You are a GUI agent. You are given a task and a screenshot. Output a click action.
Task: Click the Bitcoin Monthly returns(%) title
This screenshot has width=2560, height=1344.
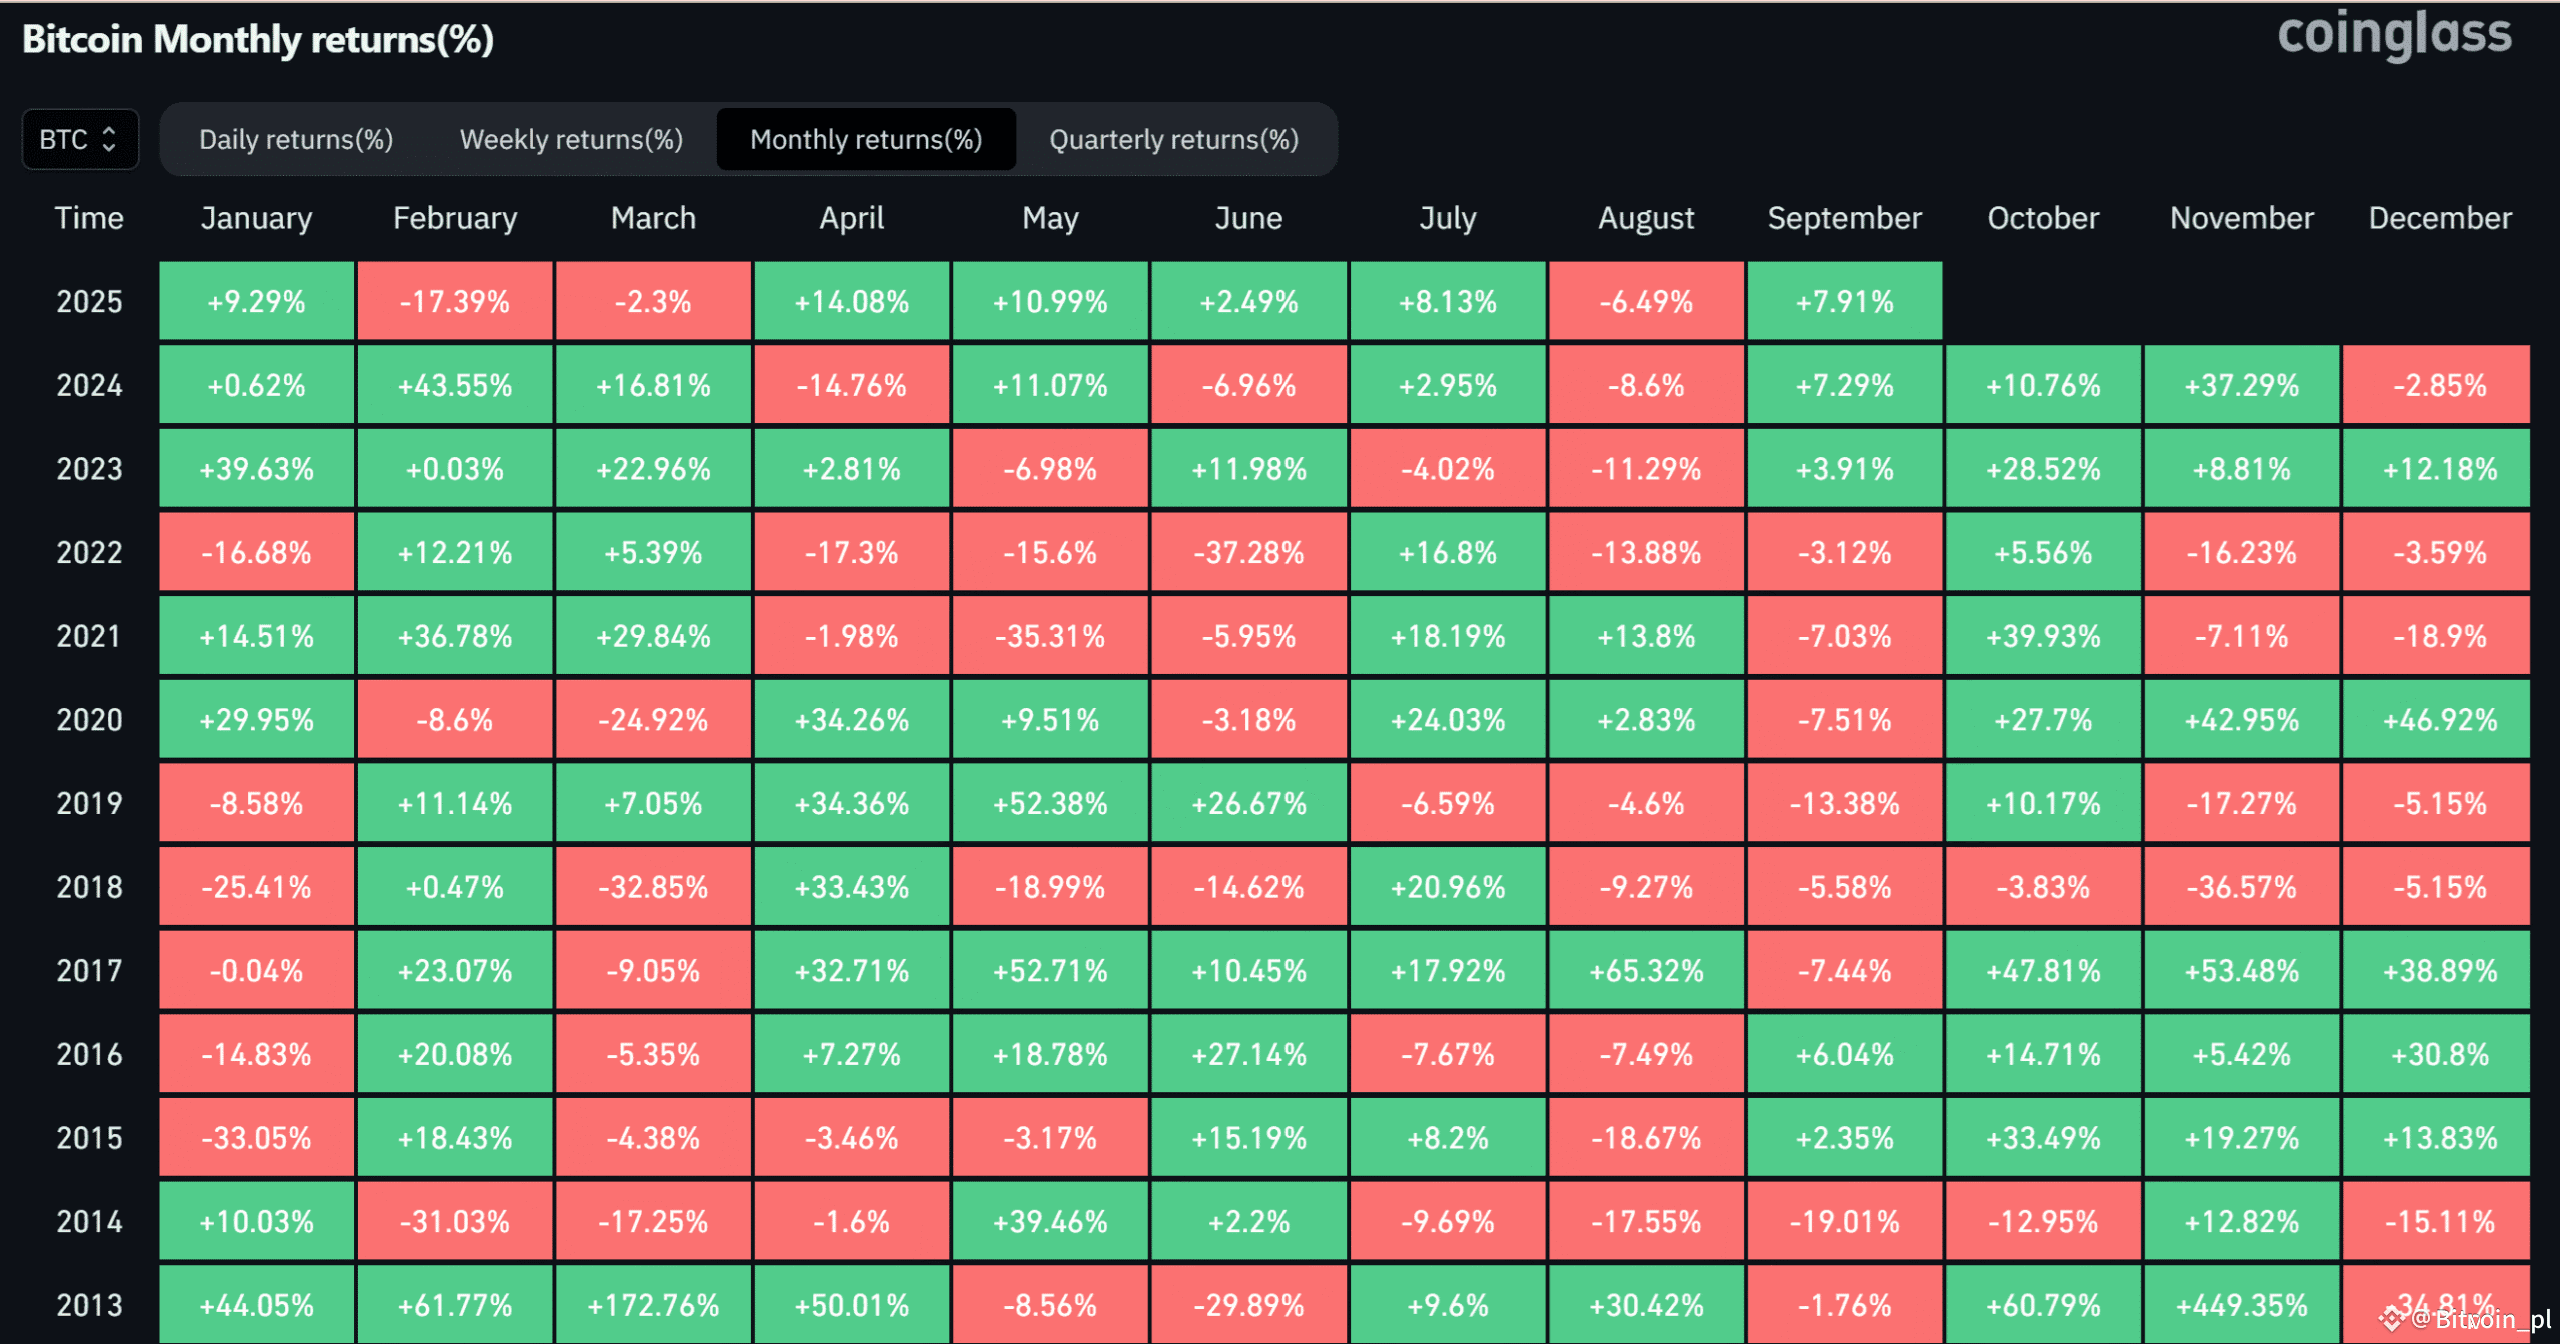click(x=258, y=40)
